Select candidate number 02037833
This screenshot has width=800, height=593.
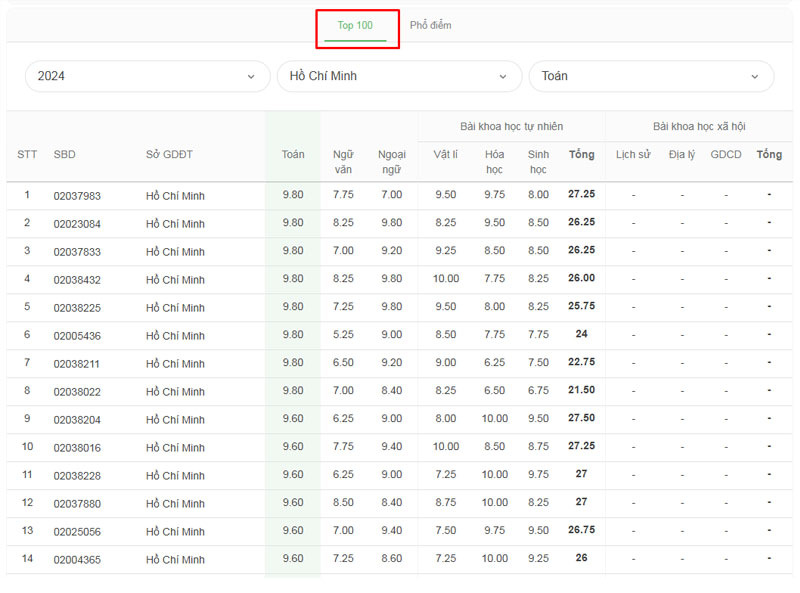coord(77,252)
